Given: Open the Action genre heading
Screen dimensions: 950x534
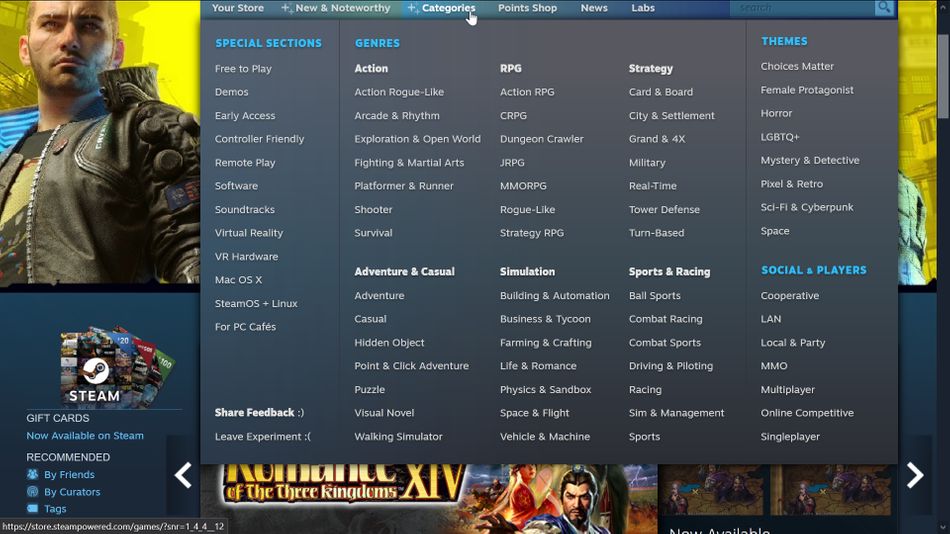Looking at the screenshot, I should [371, 68].
